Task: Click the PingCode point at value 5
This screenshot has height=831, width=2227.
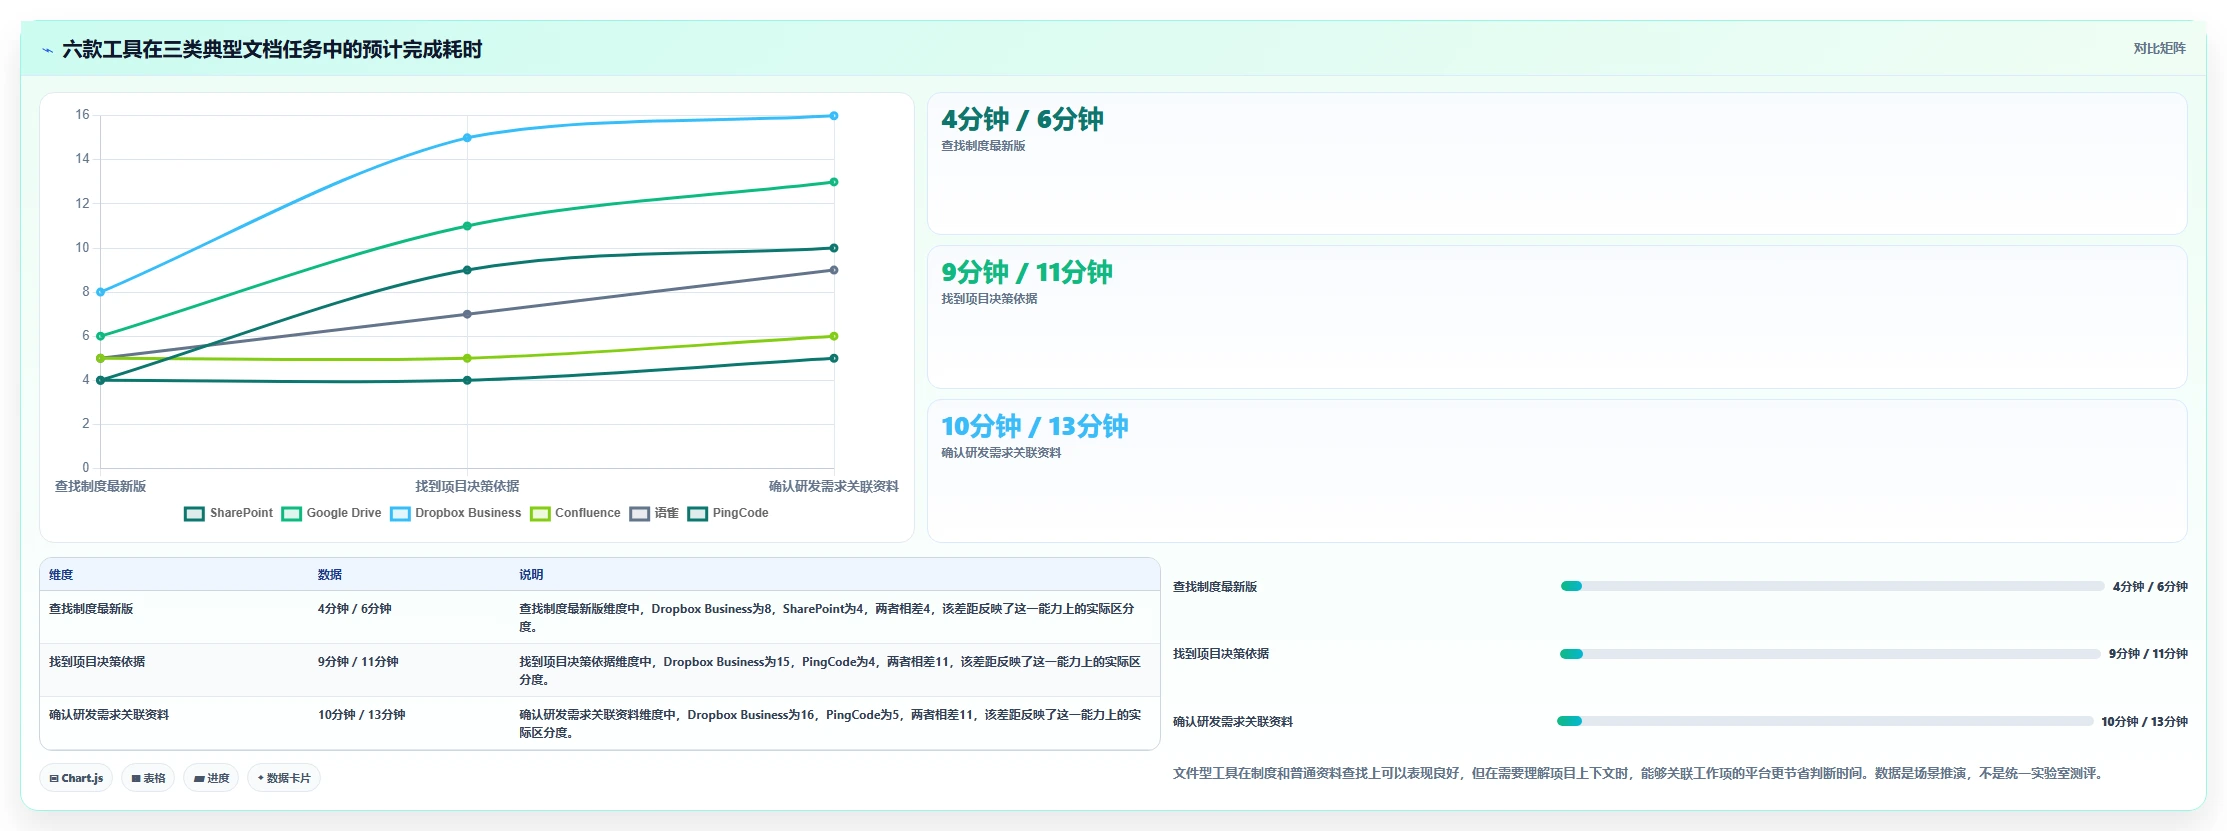Action: (x=834, y=358)
